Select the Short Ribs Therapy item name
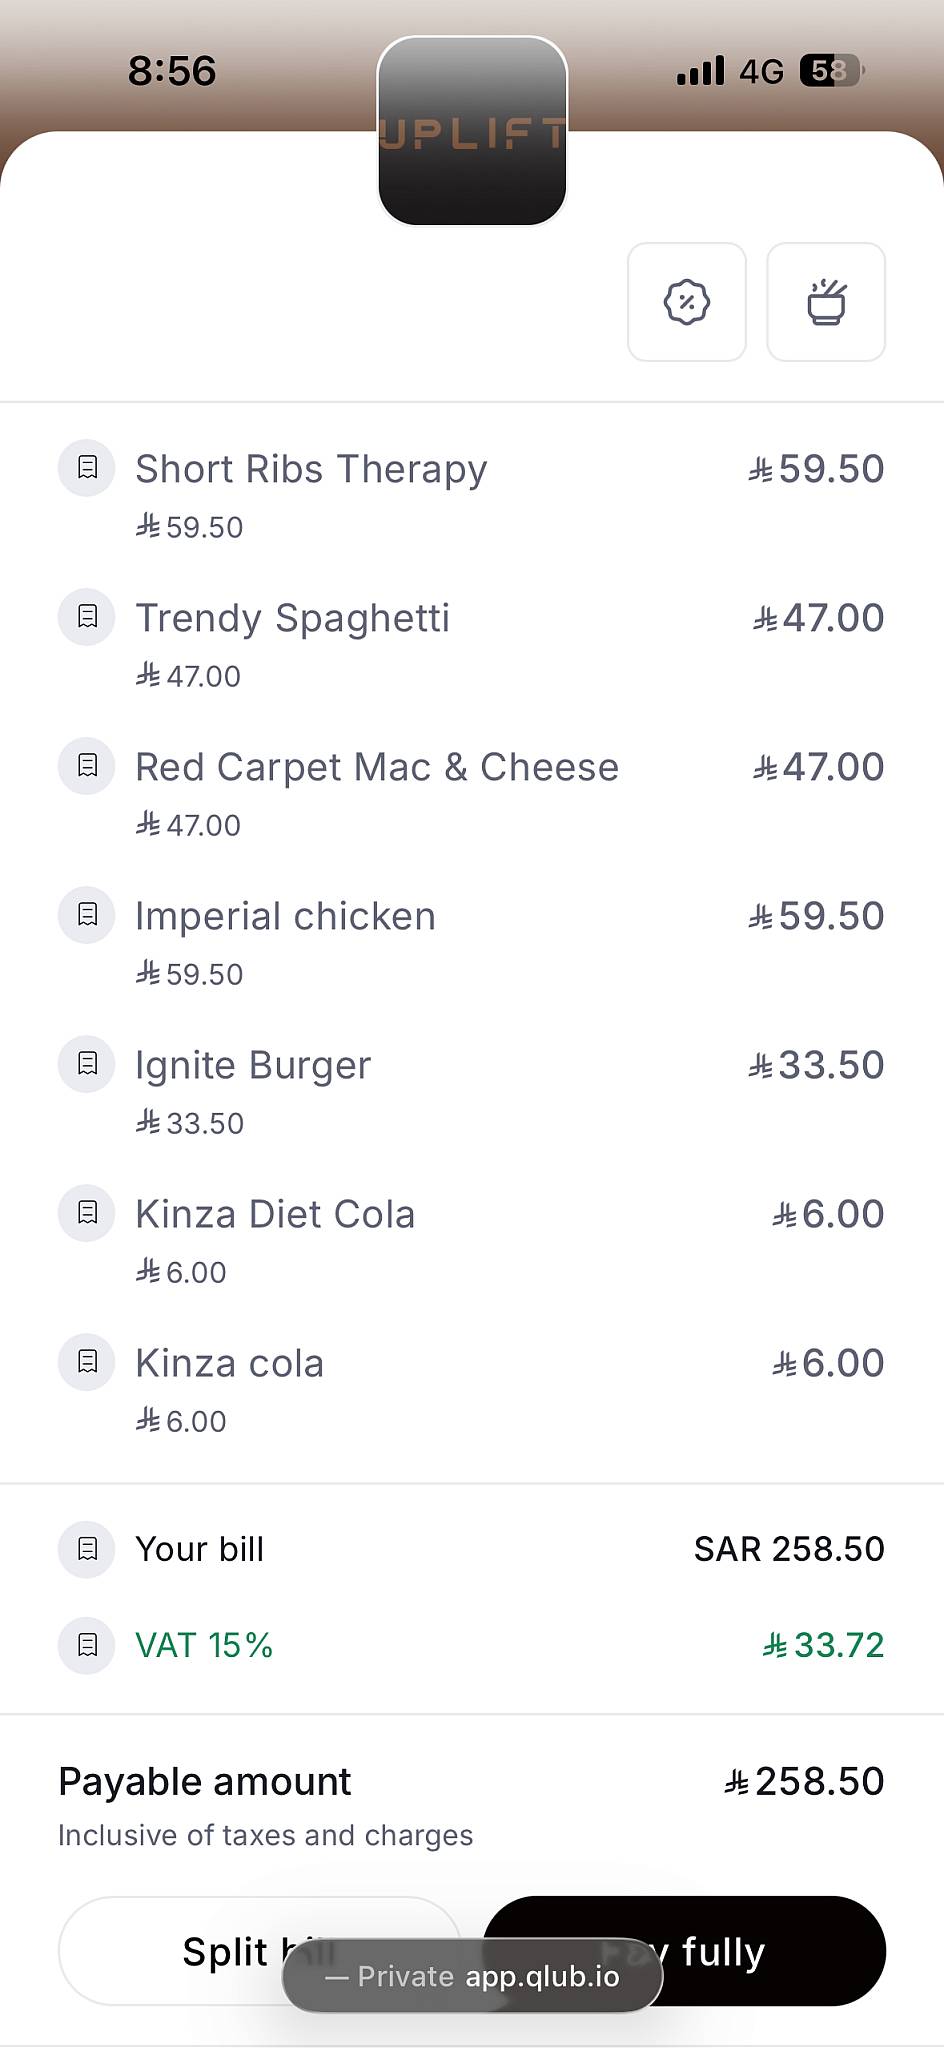The width and height of the screenshot is (944, 2048). tap(311, 469)
